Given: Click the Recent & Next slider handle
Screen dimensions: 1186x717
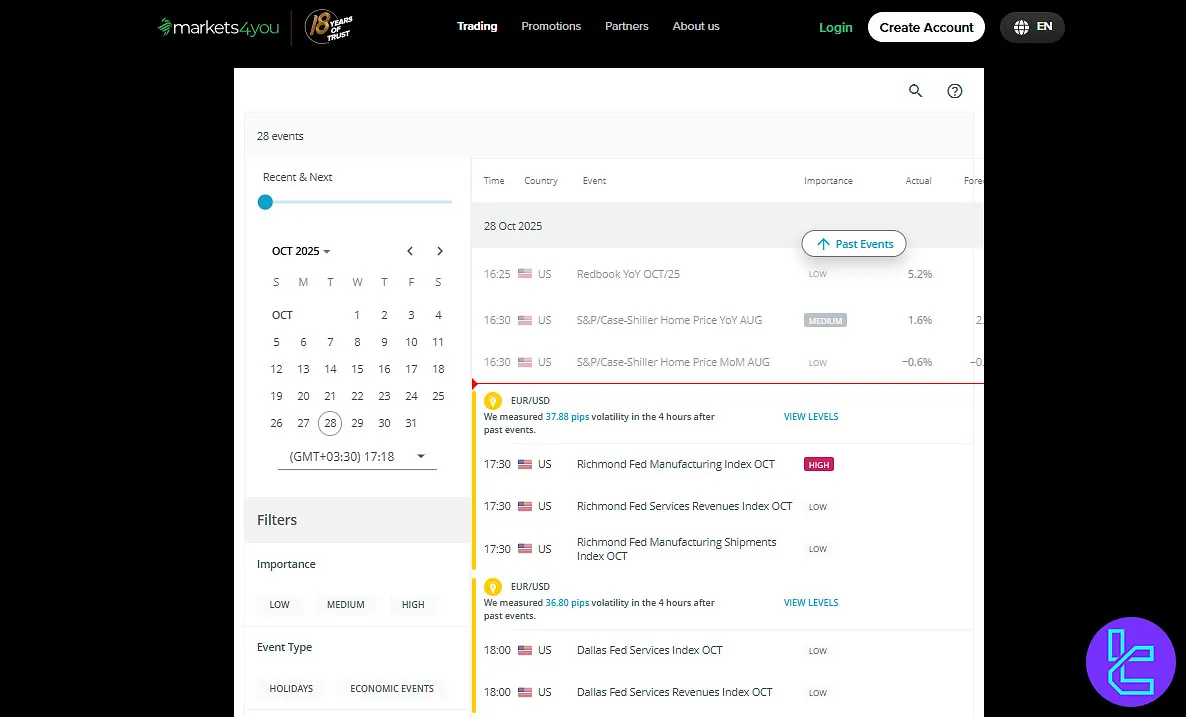Looking at the screenshot, I should (x=265, y=202).
